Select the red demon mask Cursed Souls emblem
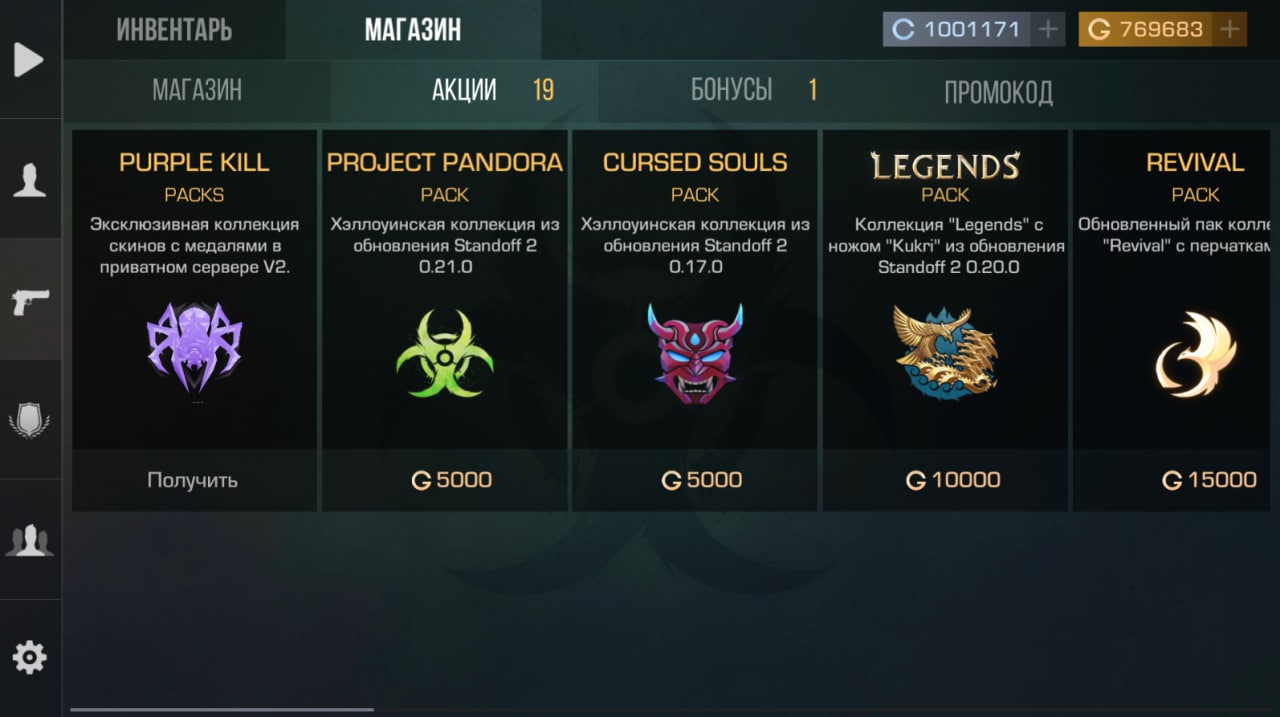Image resolution: width=1280 pixels, height=717 pixels. click(x=695, y=353)
